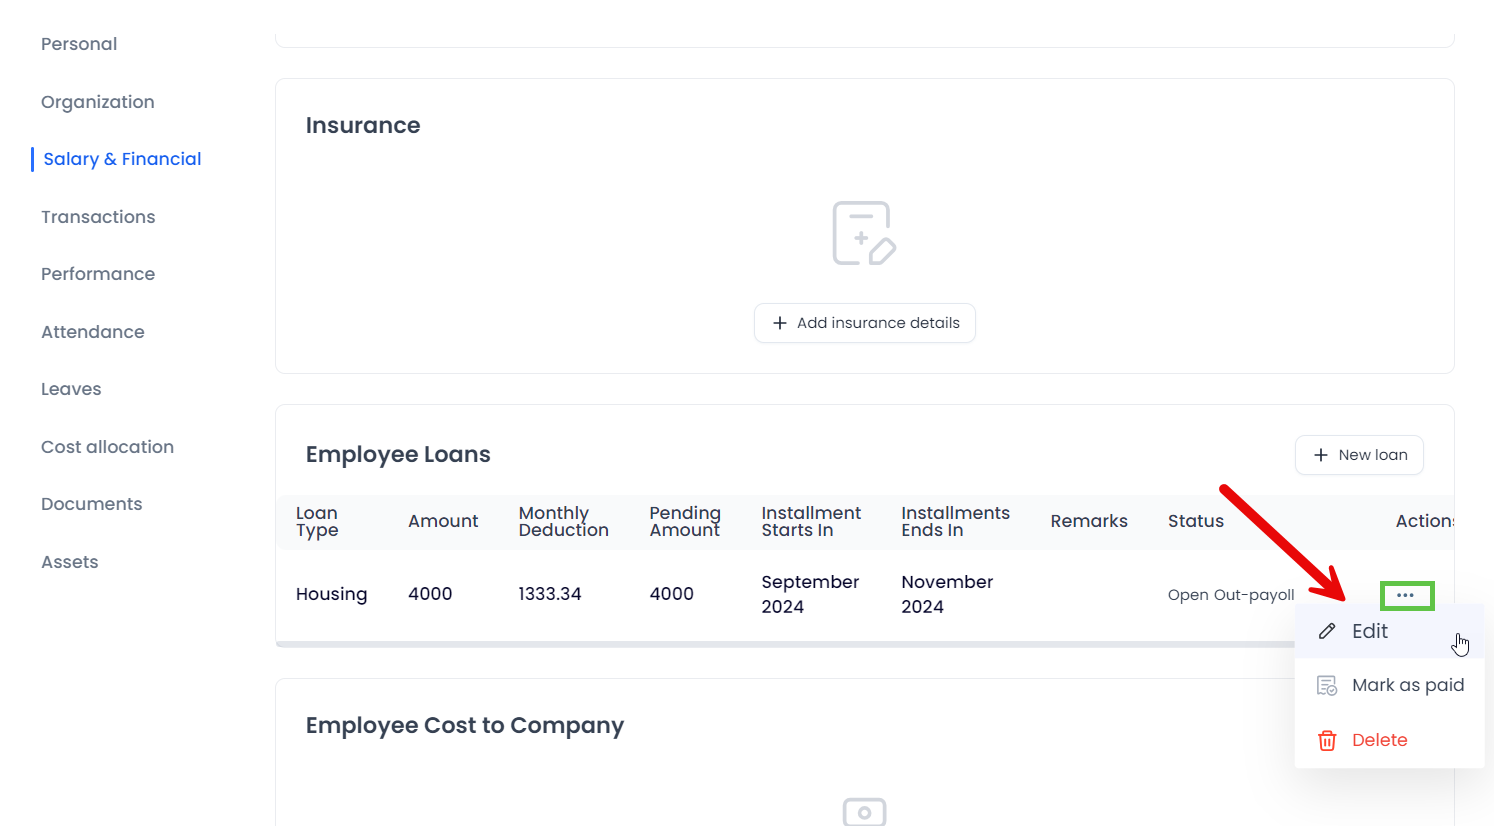Click the insurance placeholder document icon
The width and height of the screenshot is (1494, 826).
pyautogui.click(x=864, y=233)
